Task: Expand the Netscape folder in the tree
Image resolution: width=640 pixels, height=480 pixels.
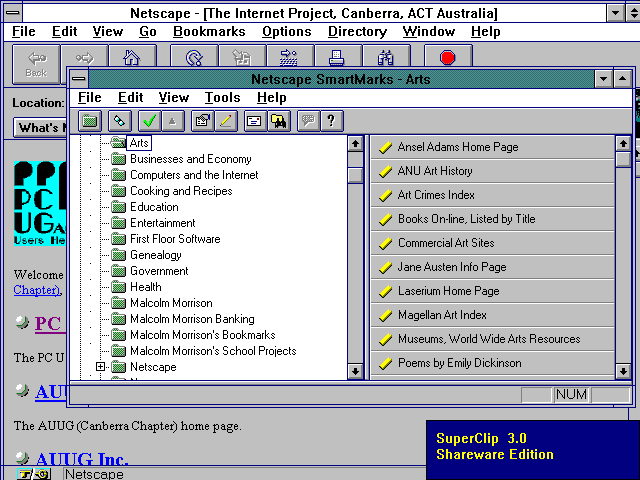Action: pos(101,367)
